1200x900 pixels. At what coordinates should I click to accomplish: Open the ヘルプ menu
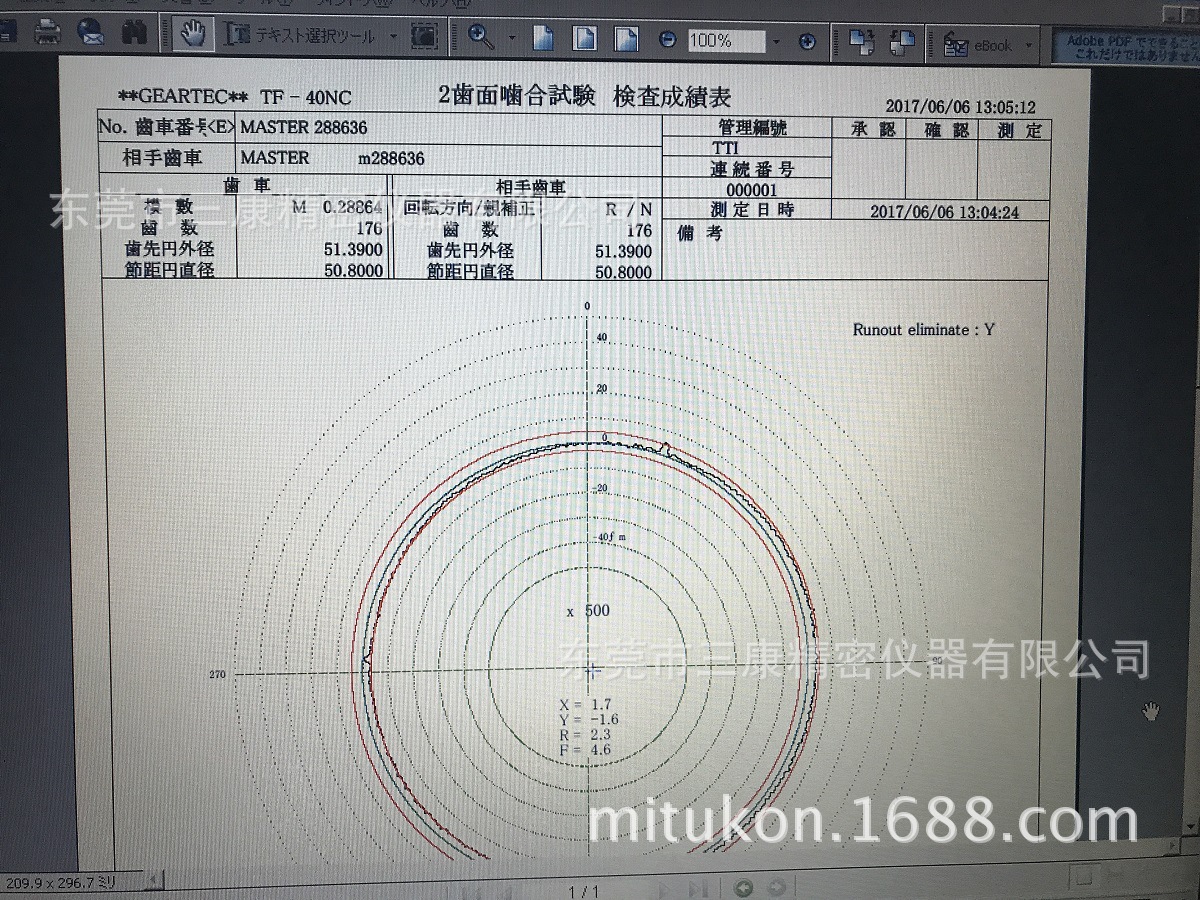click(x=422, y=5)
